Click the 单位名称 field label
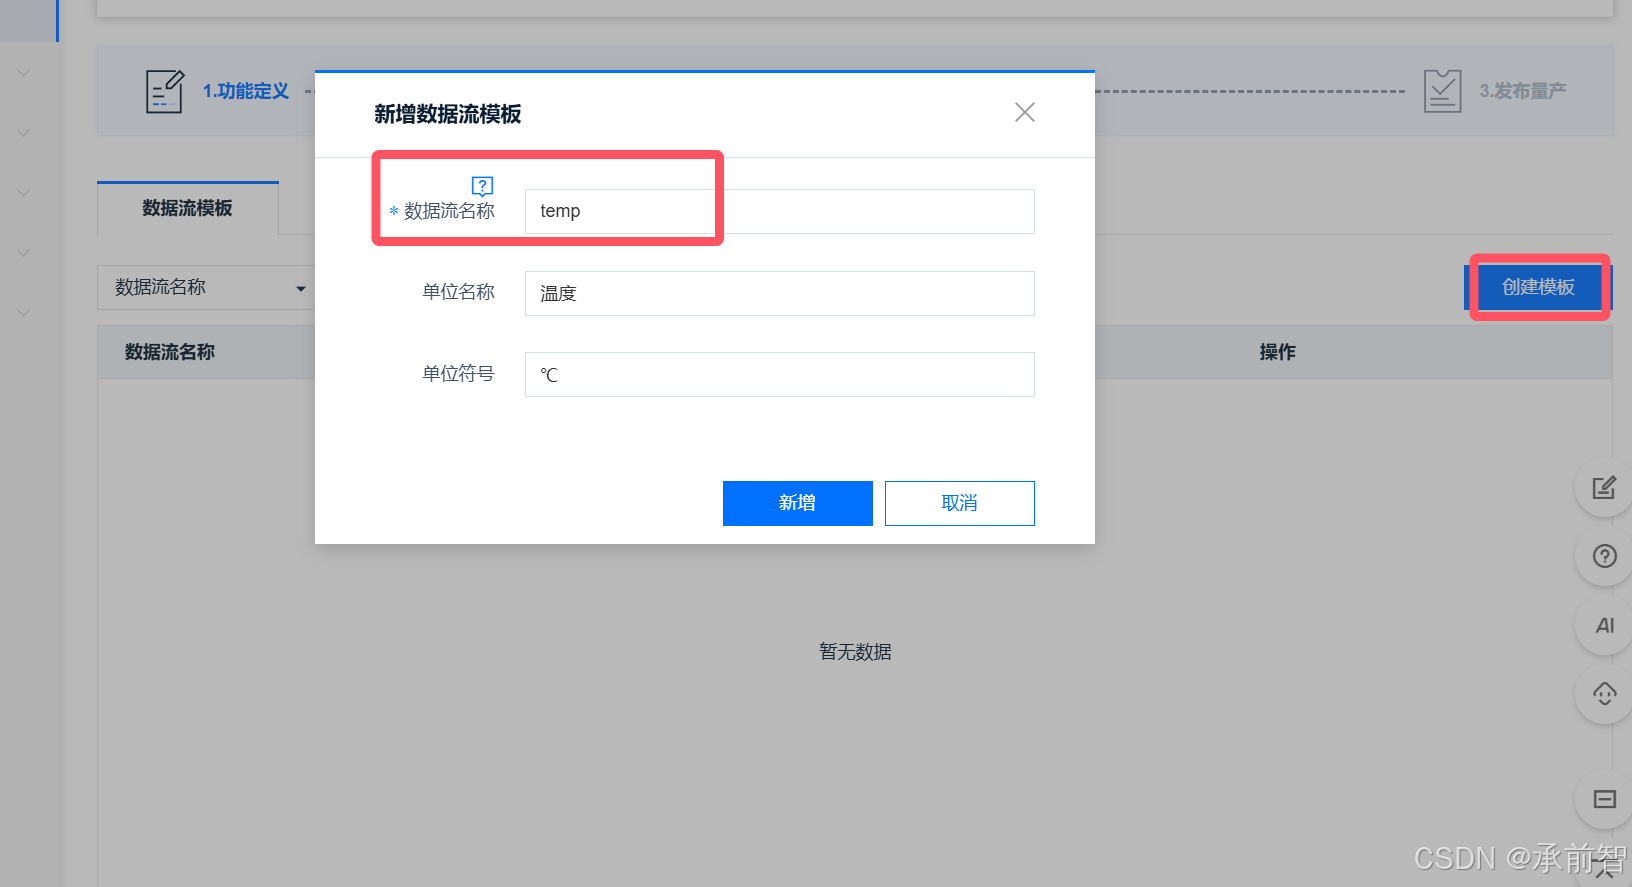 pos(458,292)
